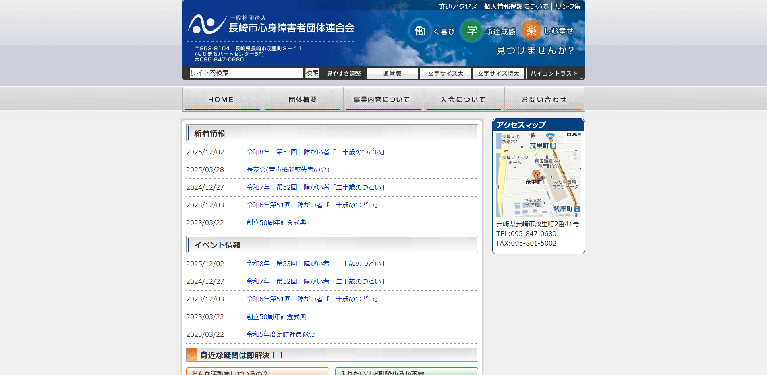Click the green-bordered box at bottom right
This screenshot has height=375, width=767.
point(406,371)
